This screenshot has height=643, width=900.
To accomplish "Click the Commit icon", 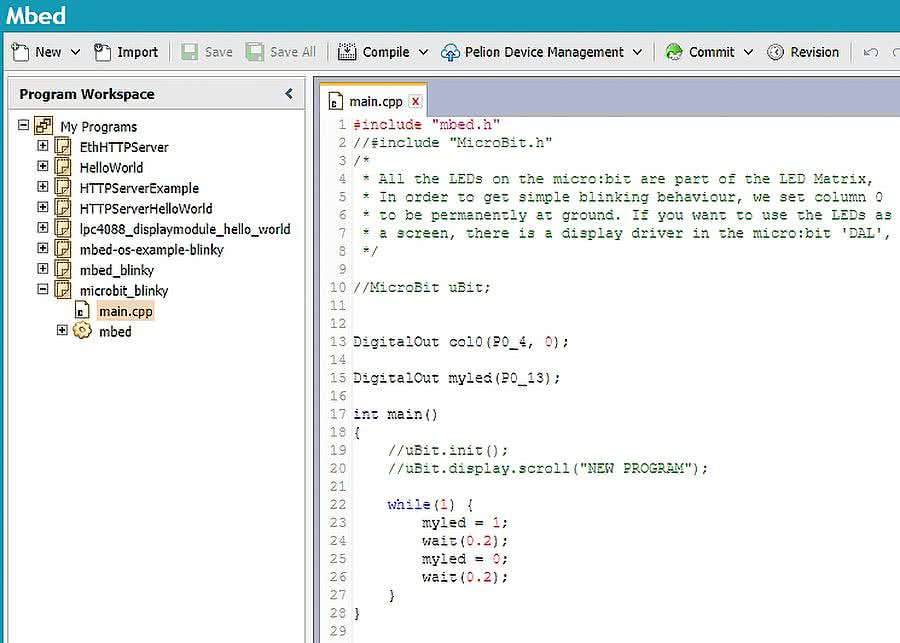I will pyautogui.click(x=674, y=52).
